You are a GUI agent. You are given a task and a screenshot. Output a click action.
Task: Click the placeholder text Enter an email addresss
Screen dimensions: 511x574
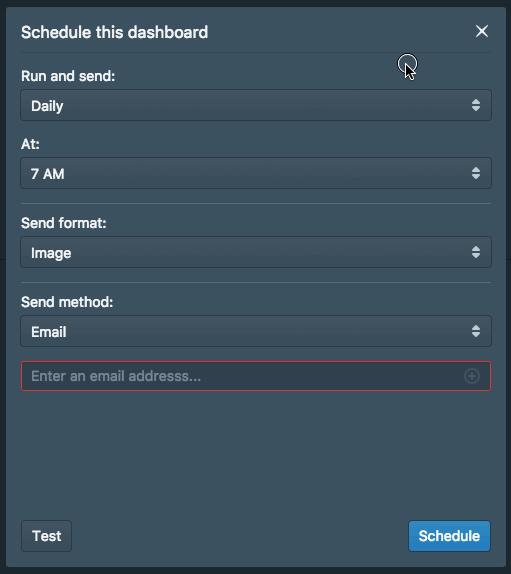(116, 376)
